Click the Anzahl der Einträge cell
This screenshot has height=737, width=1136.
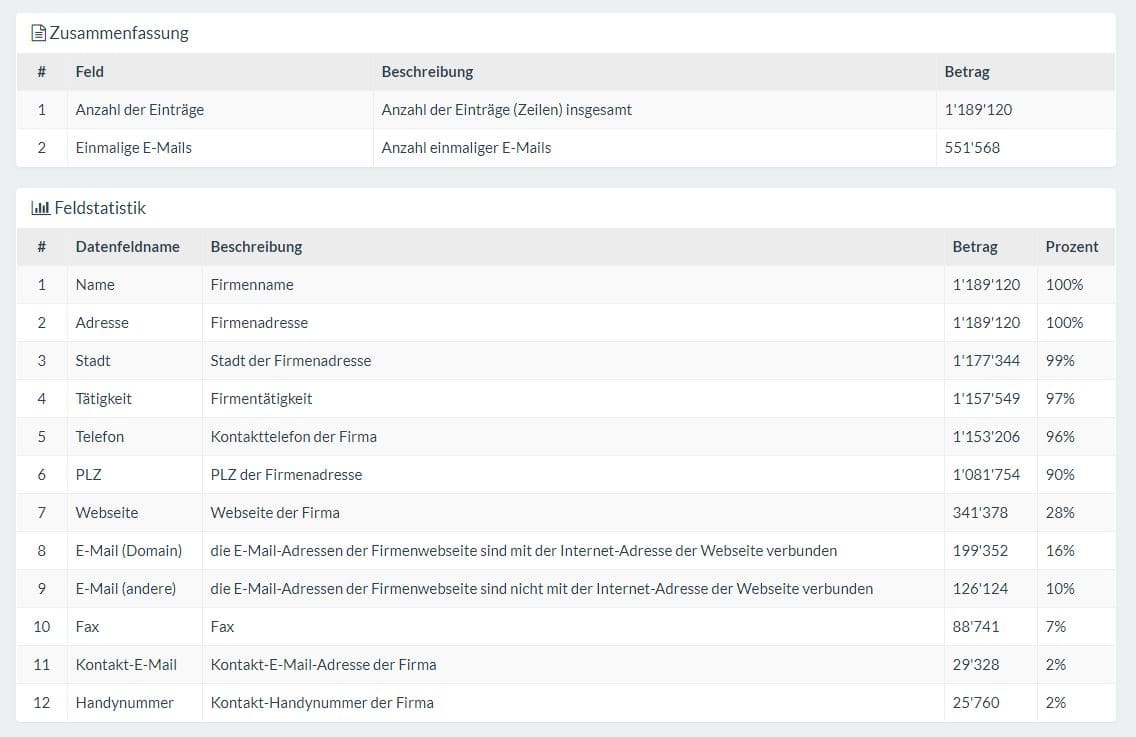[140, 110]
